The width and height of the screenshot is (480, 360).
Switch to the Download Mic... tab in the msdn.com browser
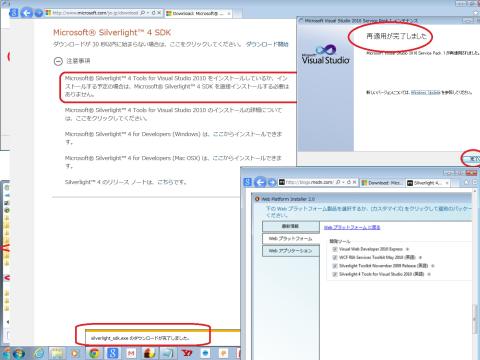coord(382,183)
